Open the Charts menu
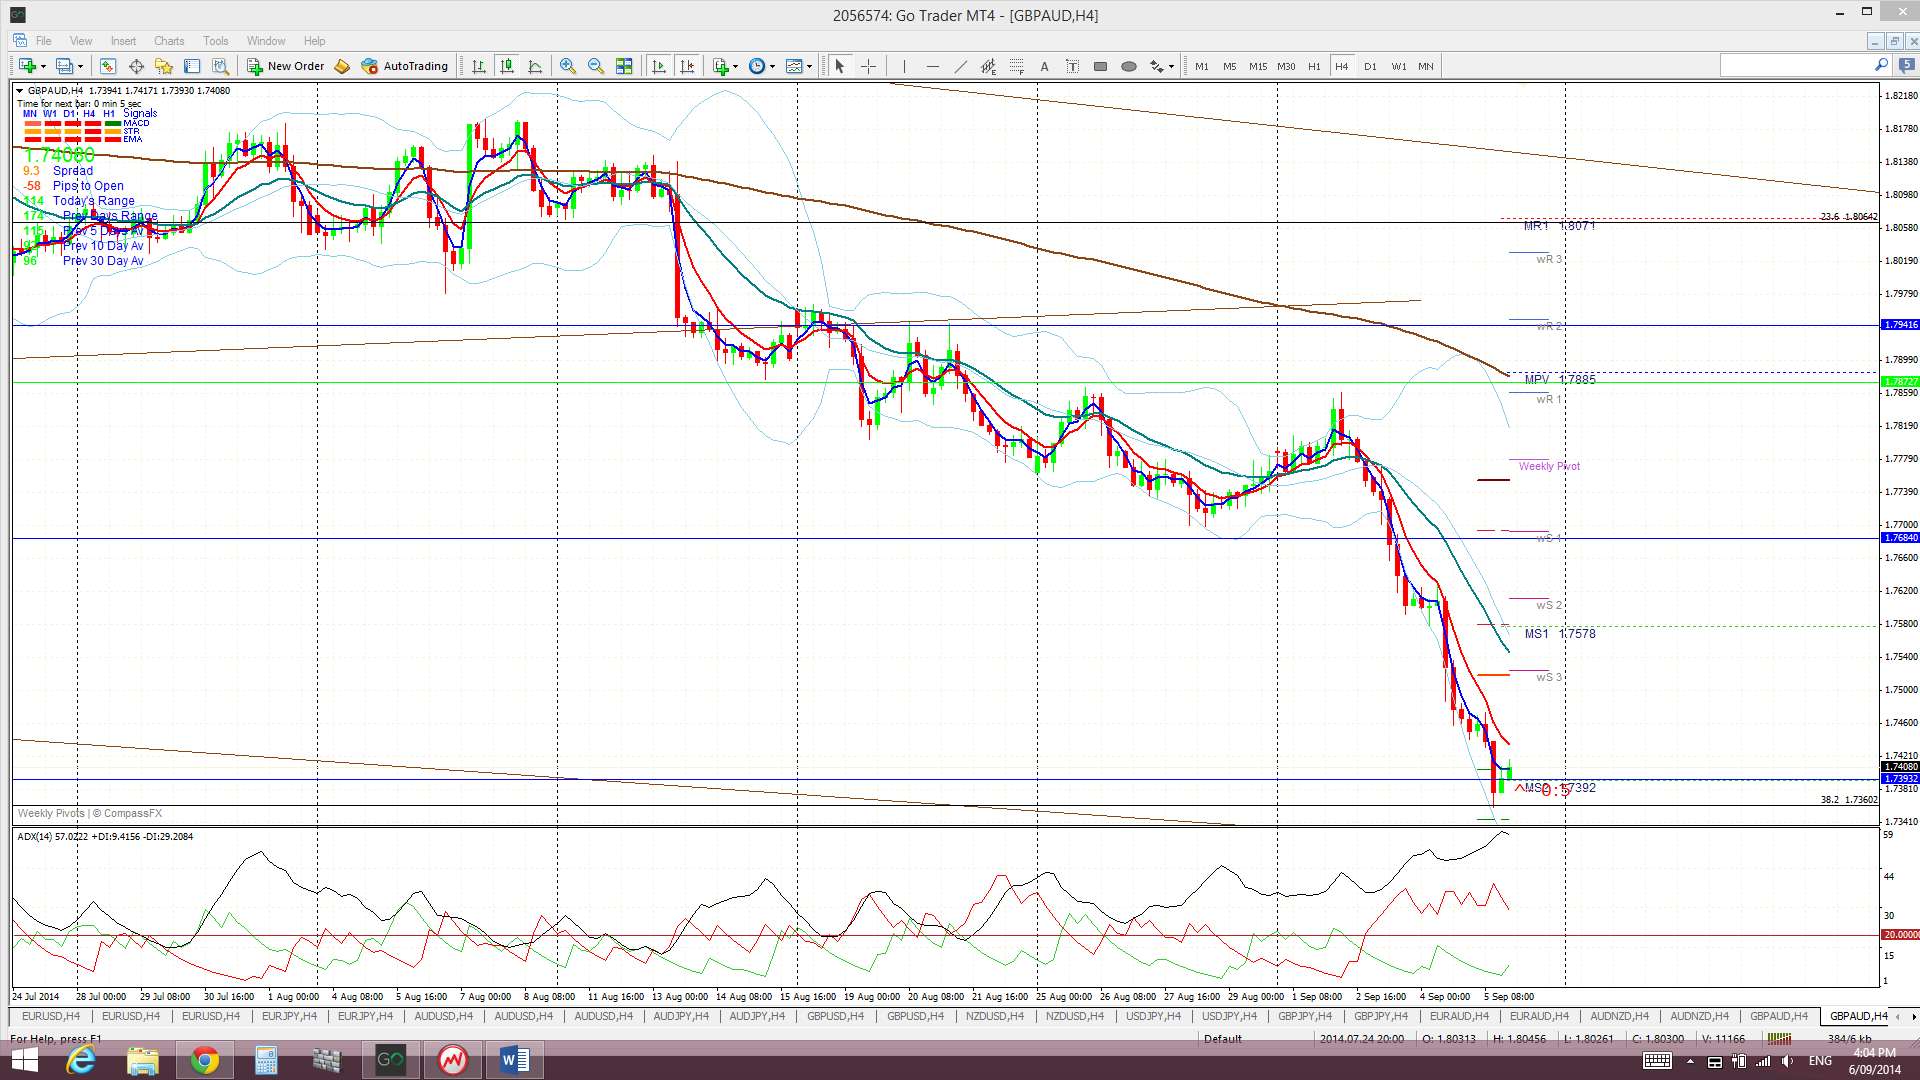The height and width of the screenshot is (1080, 1920). pos(168,41)
